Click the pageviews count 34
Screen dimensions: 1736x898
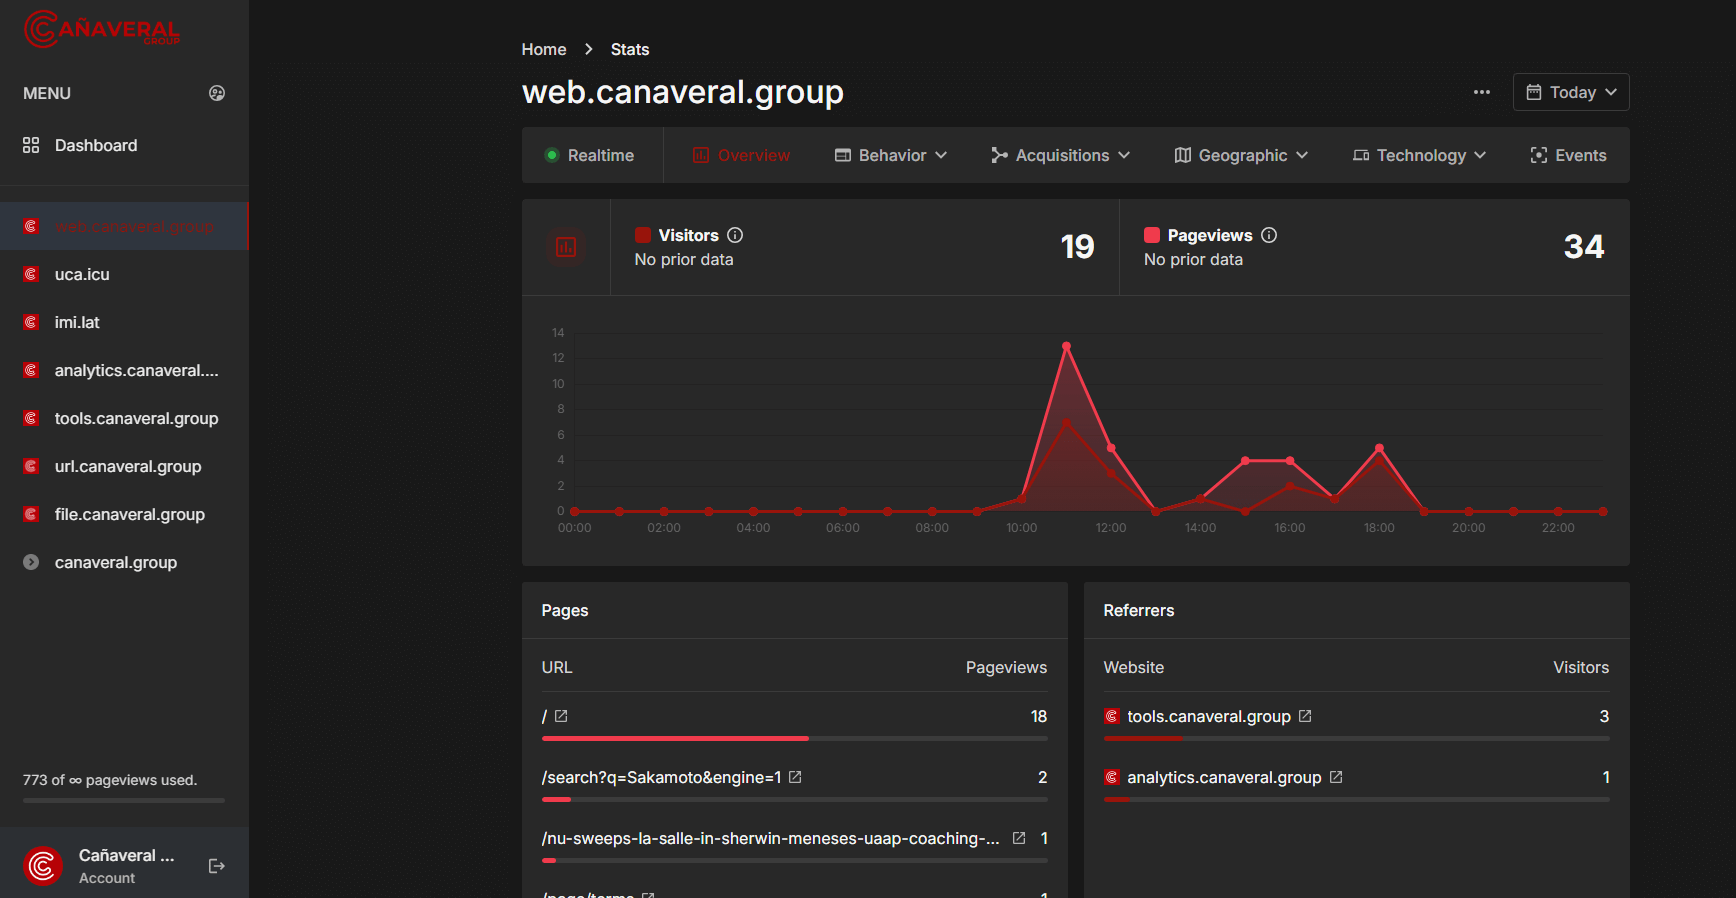click(1584, 247)
